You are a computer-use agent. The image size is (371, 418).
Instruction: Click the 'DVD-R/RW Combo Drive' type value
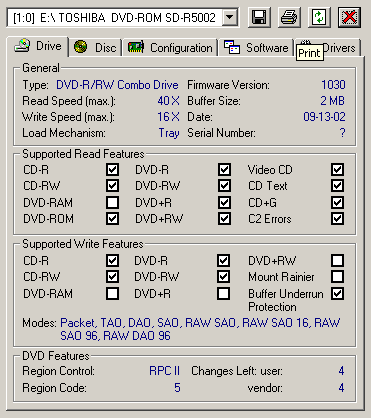[117, 85]
